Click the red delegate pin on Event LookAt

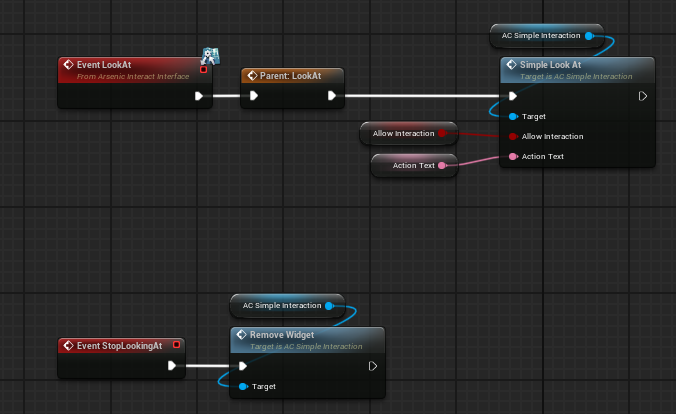pyautogui.click(x=203, y=69)
